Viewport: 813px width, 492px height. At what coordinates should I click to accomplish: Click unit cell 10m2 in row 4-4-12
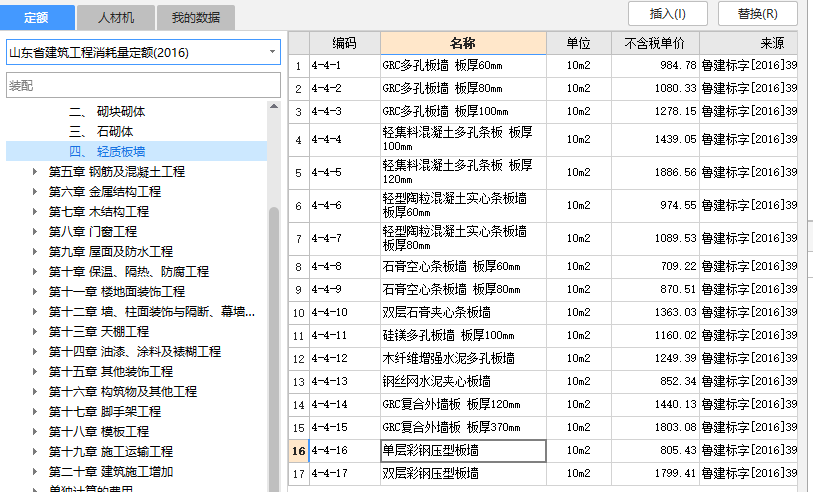point(579,359)
